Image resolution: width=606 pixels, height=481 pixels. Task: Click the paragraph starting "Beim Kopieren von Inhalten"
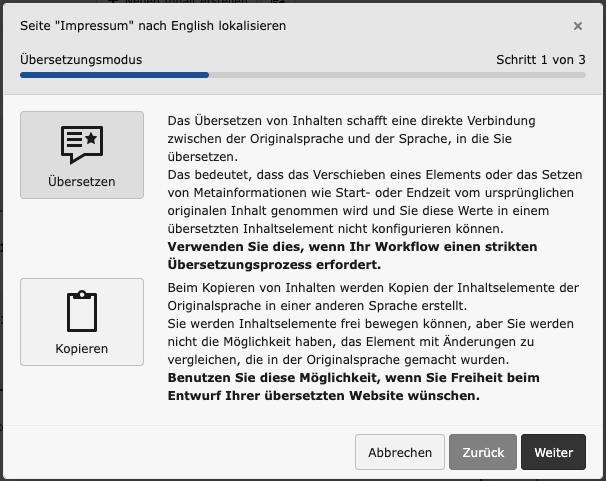[x=372, y=296]
